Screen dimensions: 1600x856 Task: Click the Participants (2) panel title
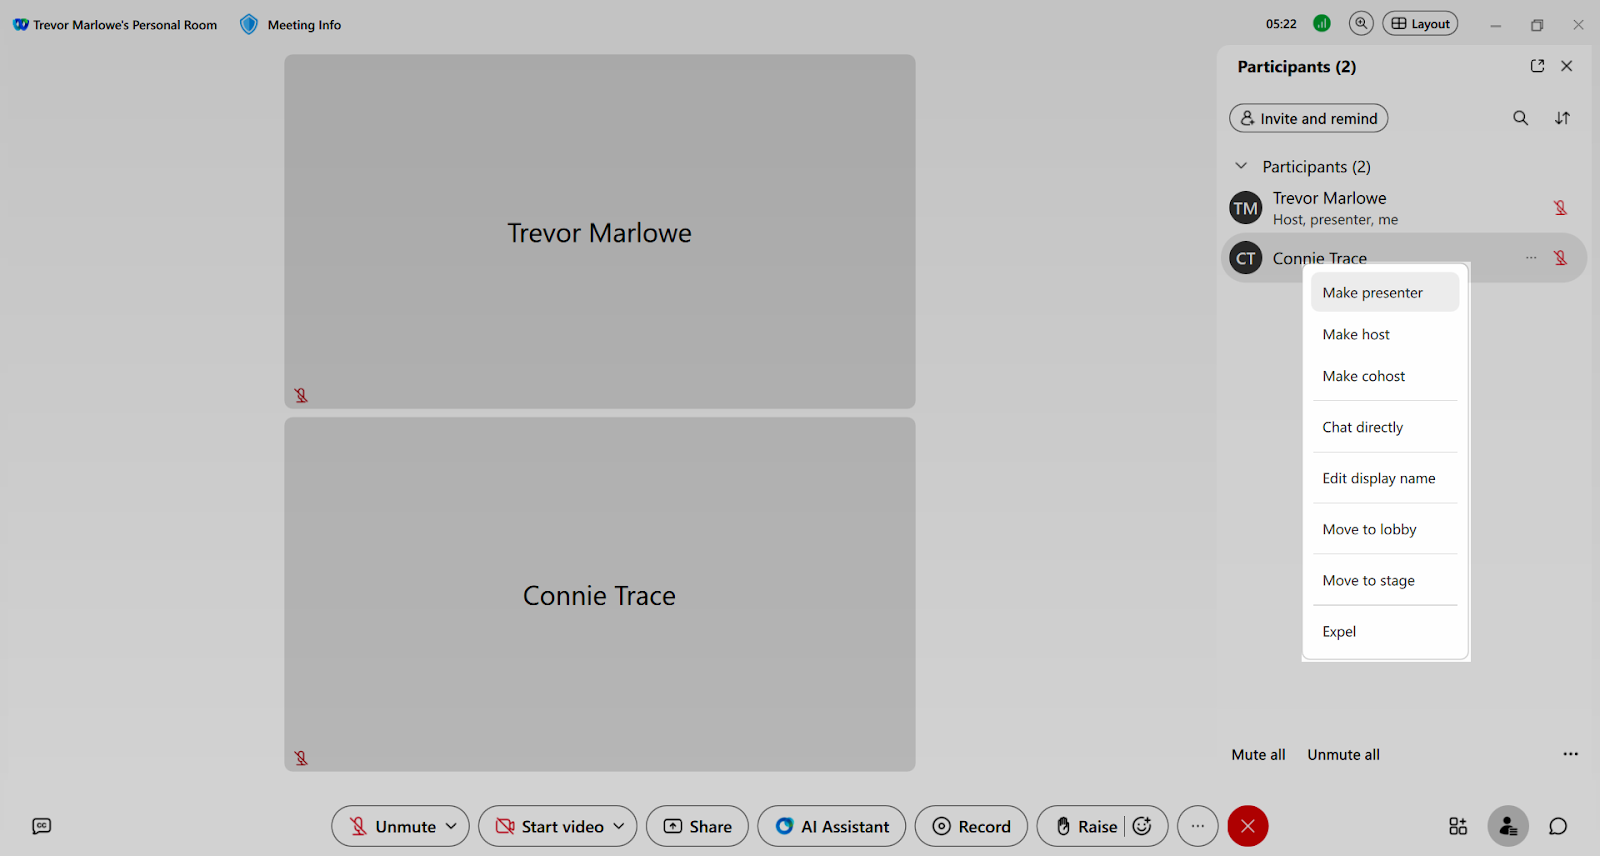tap(1297, 67)
